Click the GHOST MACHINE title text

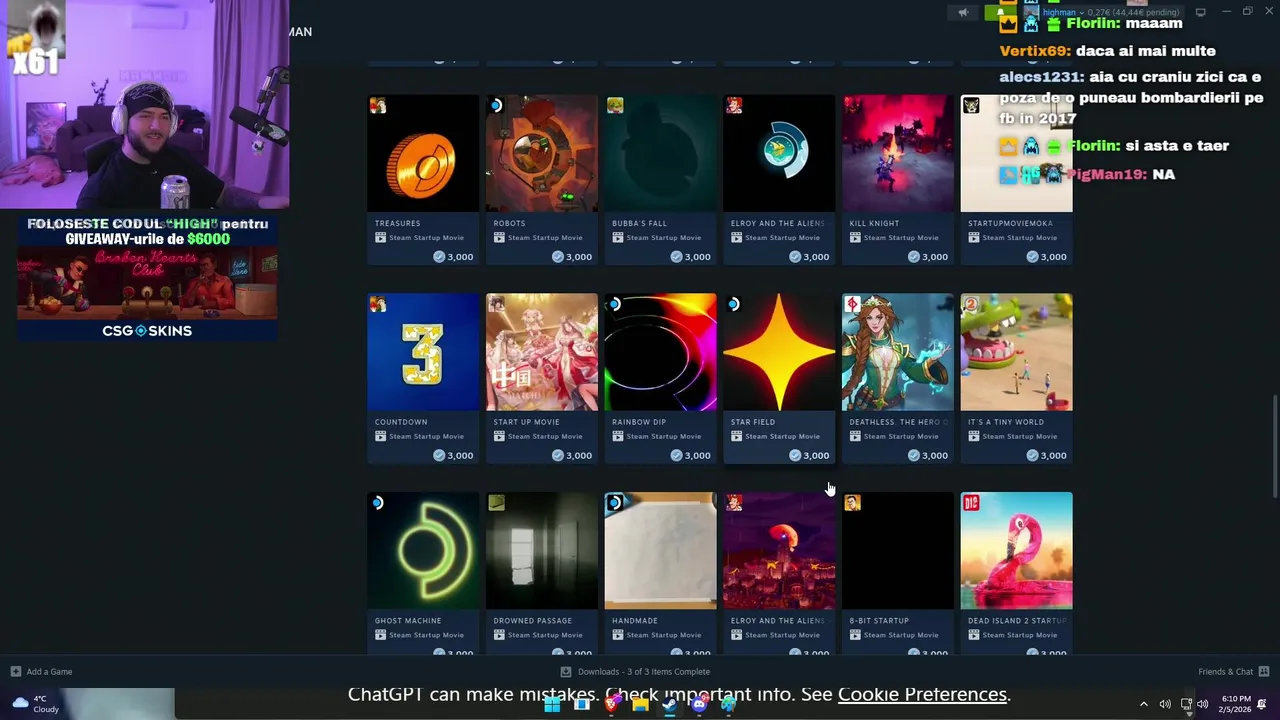pos(408,621)
